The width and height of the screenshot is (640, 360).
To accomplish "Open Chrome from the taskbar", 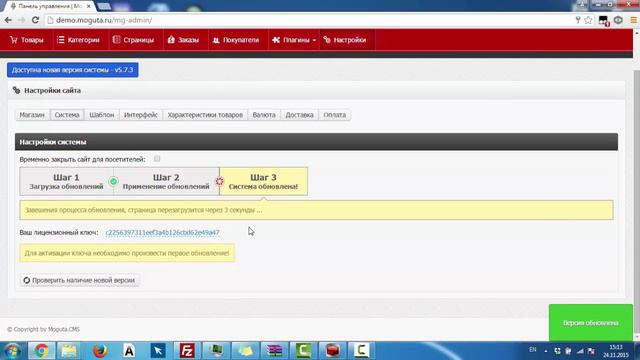I will click(x=41, y=351).
